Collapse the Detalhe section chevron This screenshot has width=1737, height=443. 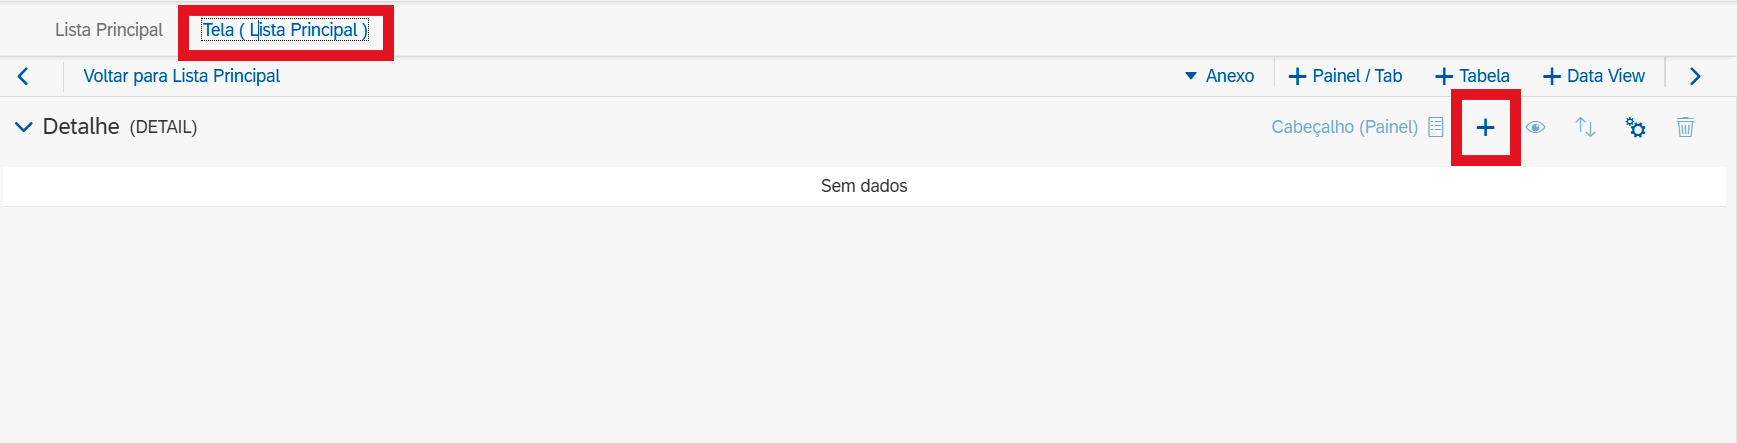[23, 127]
